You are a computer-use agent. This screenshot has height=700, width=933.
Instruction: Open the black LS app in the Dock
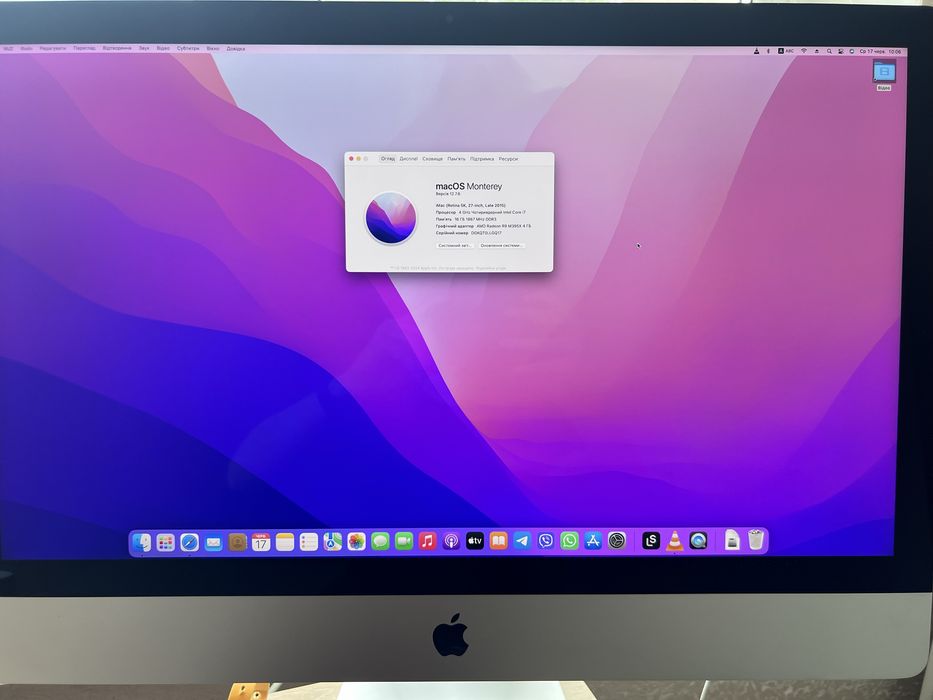(x=651, y=540)
